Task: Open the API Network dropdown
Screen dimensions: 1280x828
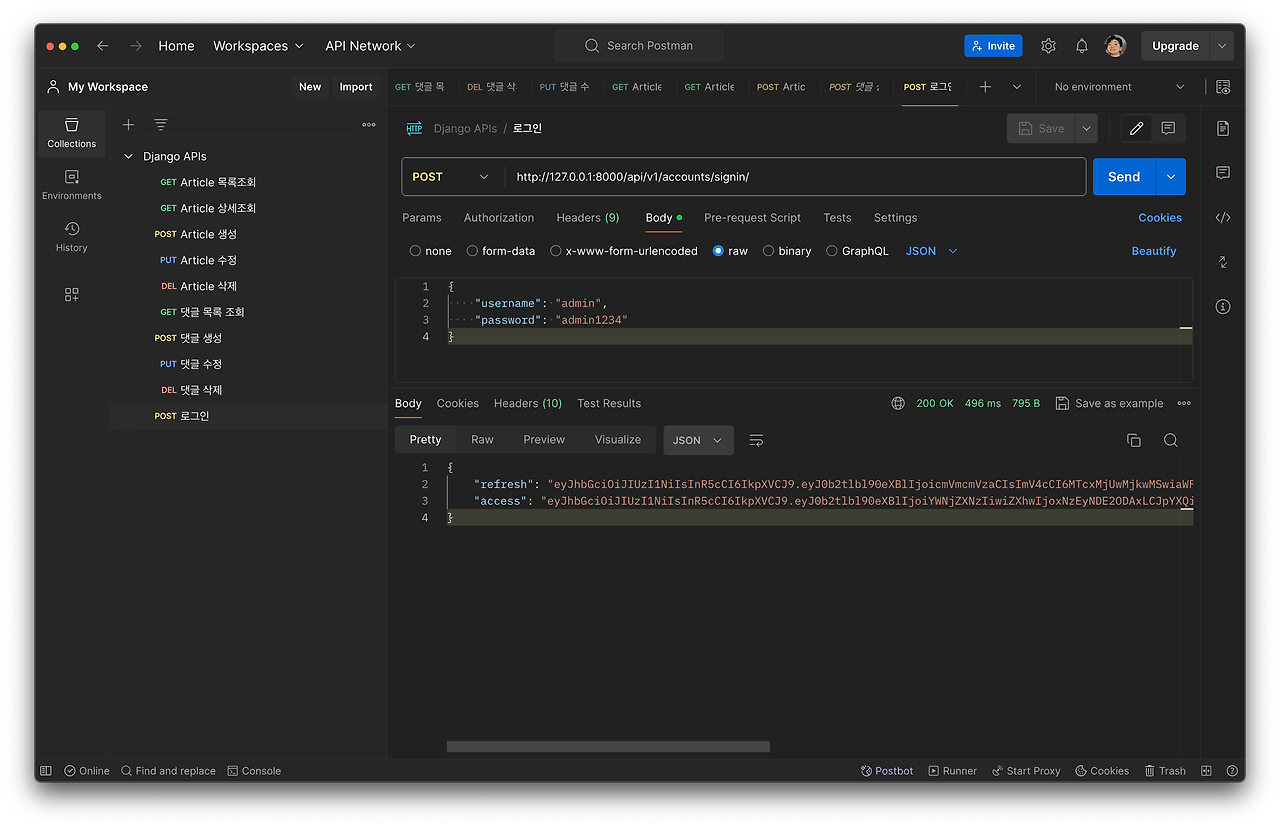Action: (x=370, y=46)
